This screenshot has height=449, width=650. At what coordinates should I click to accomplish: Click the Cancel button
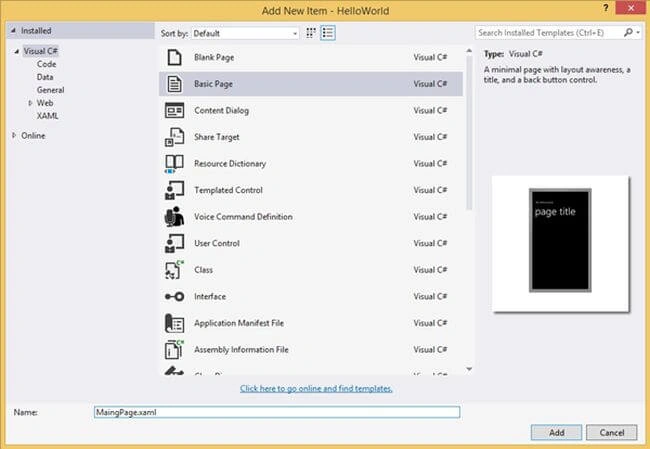point(611,432)
